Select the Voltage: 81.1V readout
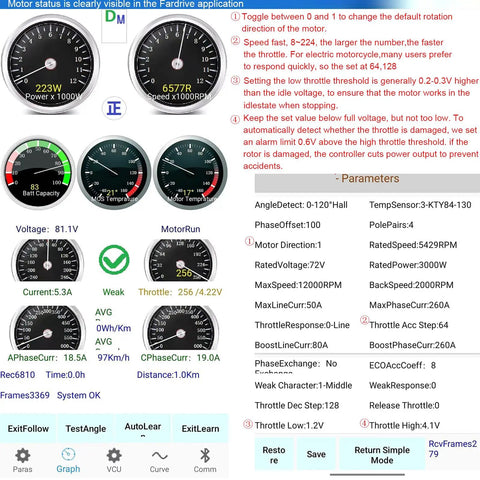The width and height of the screenshot is (480, 480). (47, 229)
